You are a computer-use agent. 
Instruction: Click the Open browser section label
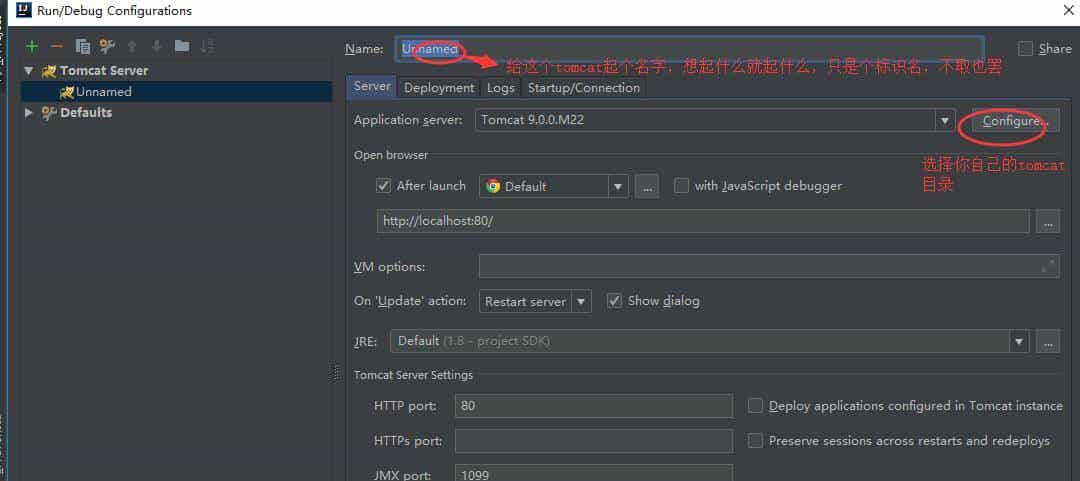(391, 155)
